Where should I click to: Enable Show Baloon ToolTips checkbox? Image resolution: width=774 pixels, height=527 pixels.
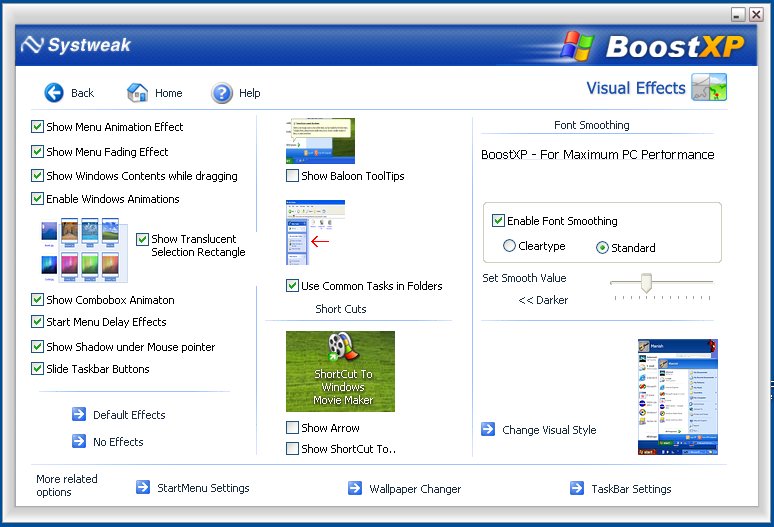(x=292, y=176)
